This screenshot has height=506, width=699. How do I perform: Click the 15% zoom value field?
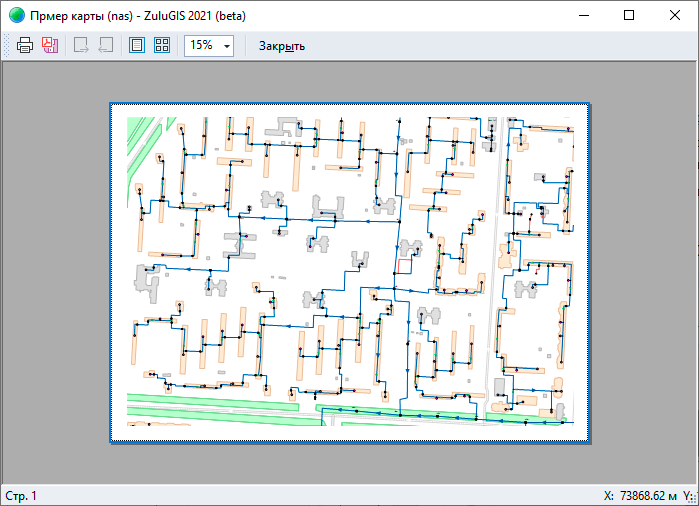(201, 46)
